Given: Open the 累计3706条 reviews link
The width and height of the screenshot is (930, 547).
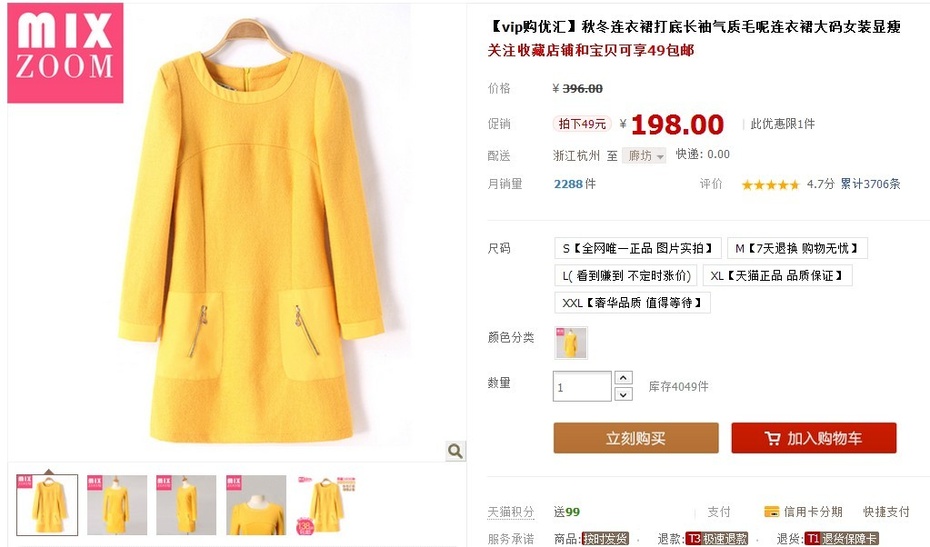Looking at the screenshot, I should coord(870,184).
